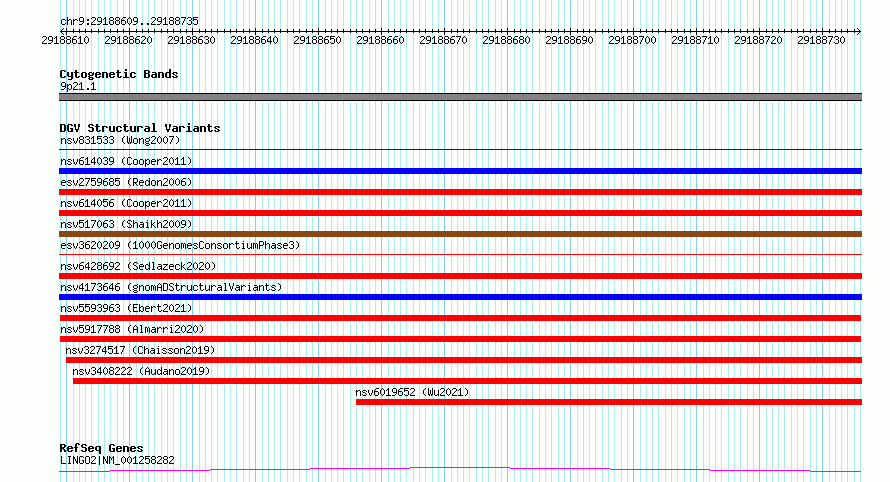Open variant nsv517063 (Shaikh2009) label

pos(126,224)
